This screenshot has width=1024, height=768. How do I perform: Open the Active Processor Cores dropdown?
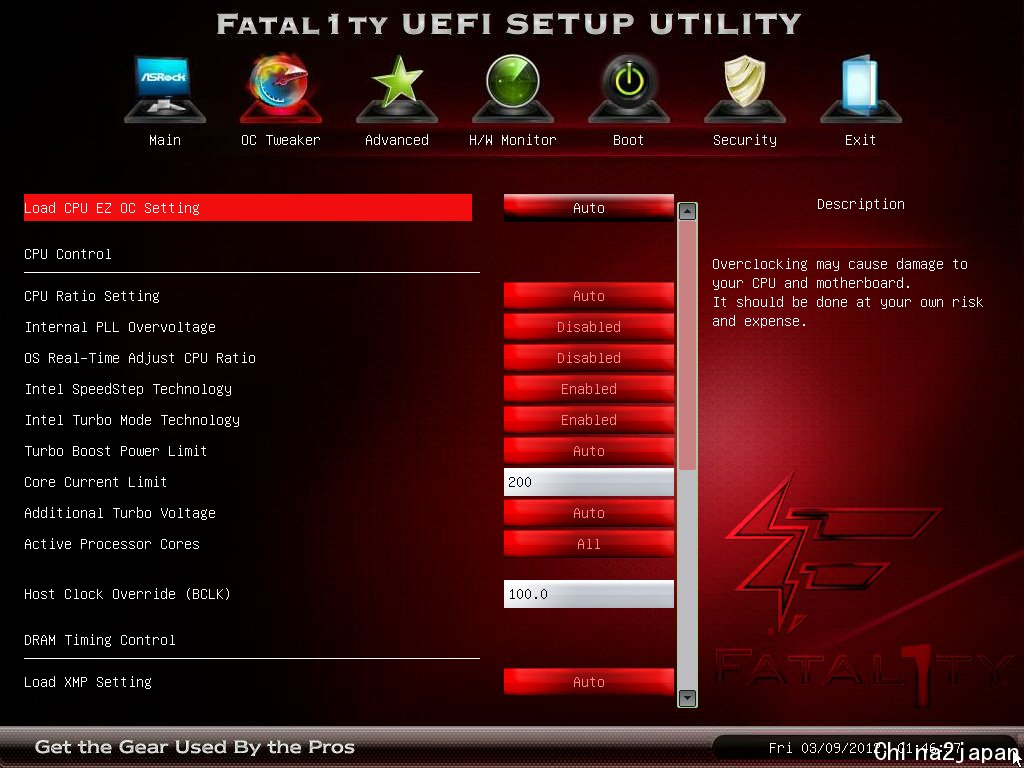pos(588,544)
